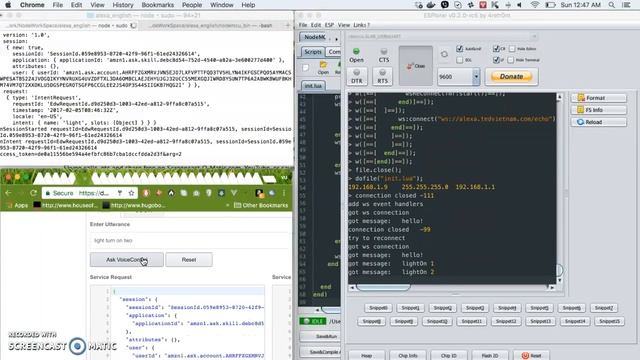
Task: Select the Scripts tab
Action: coord(313,52)
